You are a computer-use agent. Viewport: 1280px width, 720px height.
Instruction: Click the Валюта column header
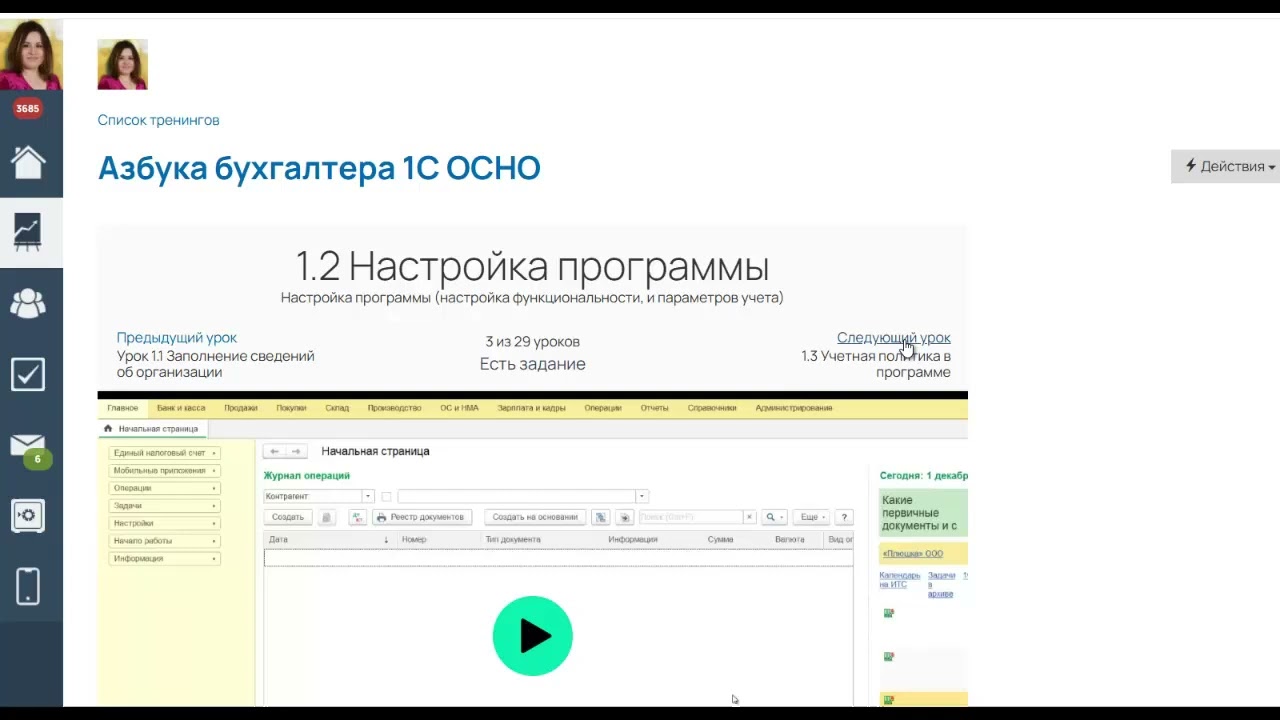click(x=790, y=540)
